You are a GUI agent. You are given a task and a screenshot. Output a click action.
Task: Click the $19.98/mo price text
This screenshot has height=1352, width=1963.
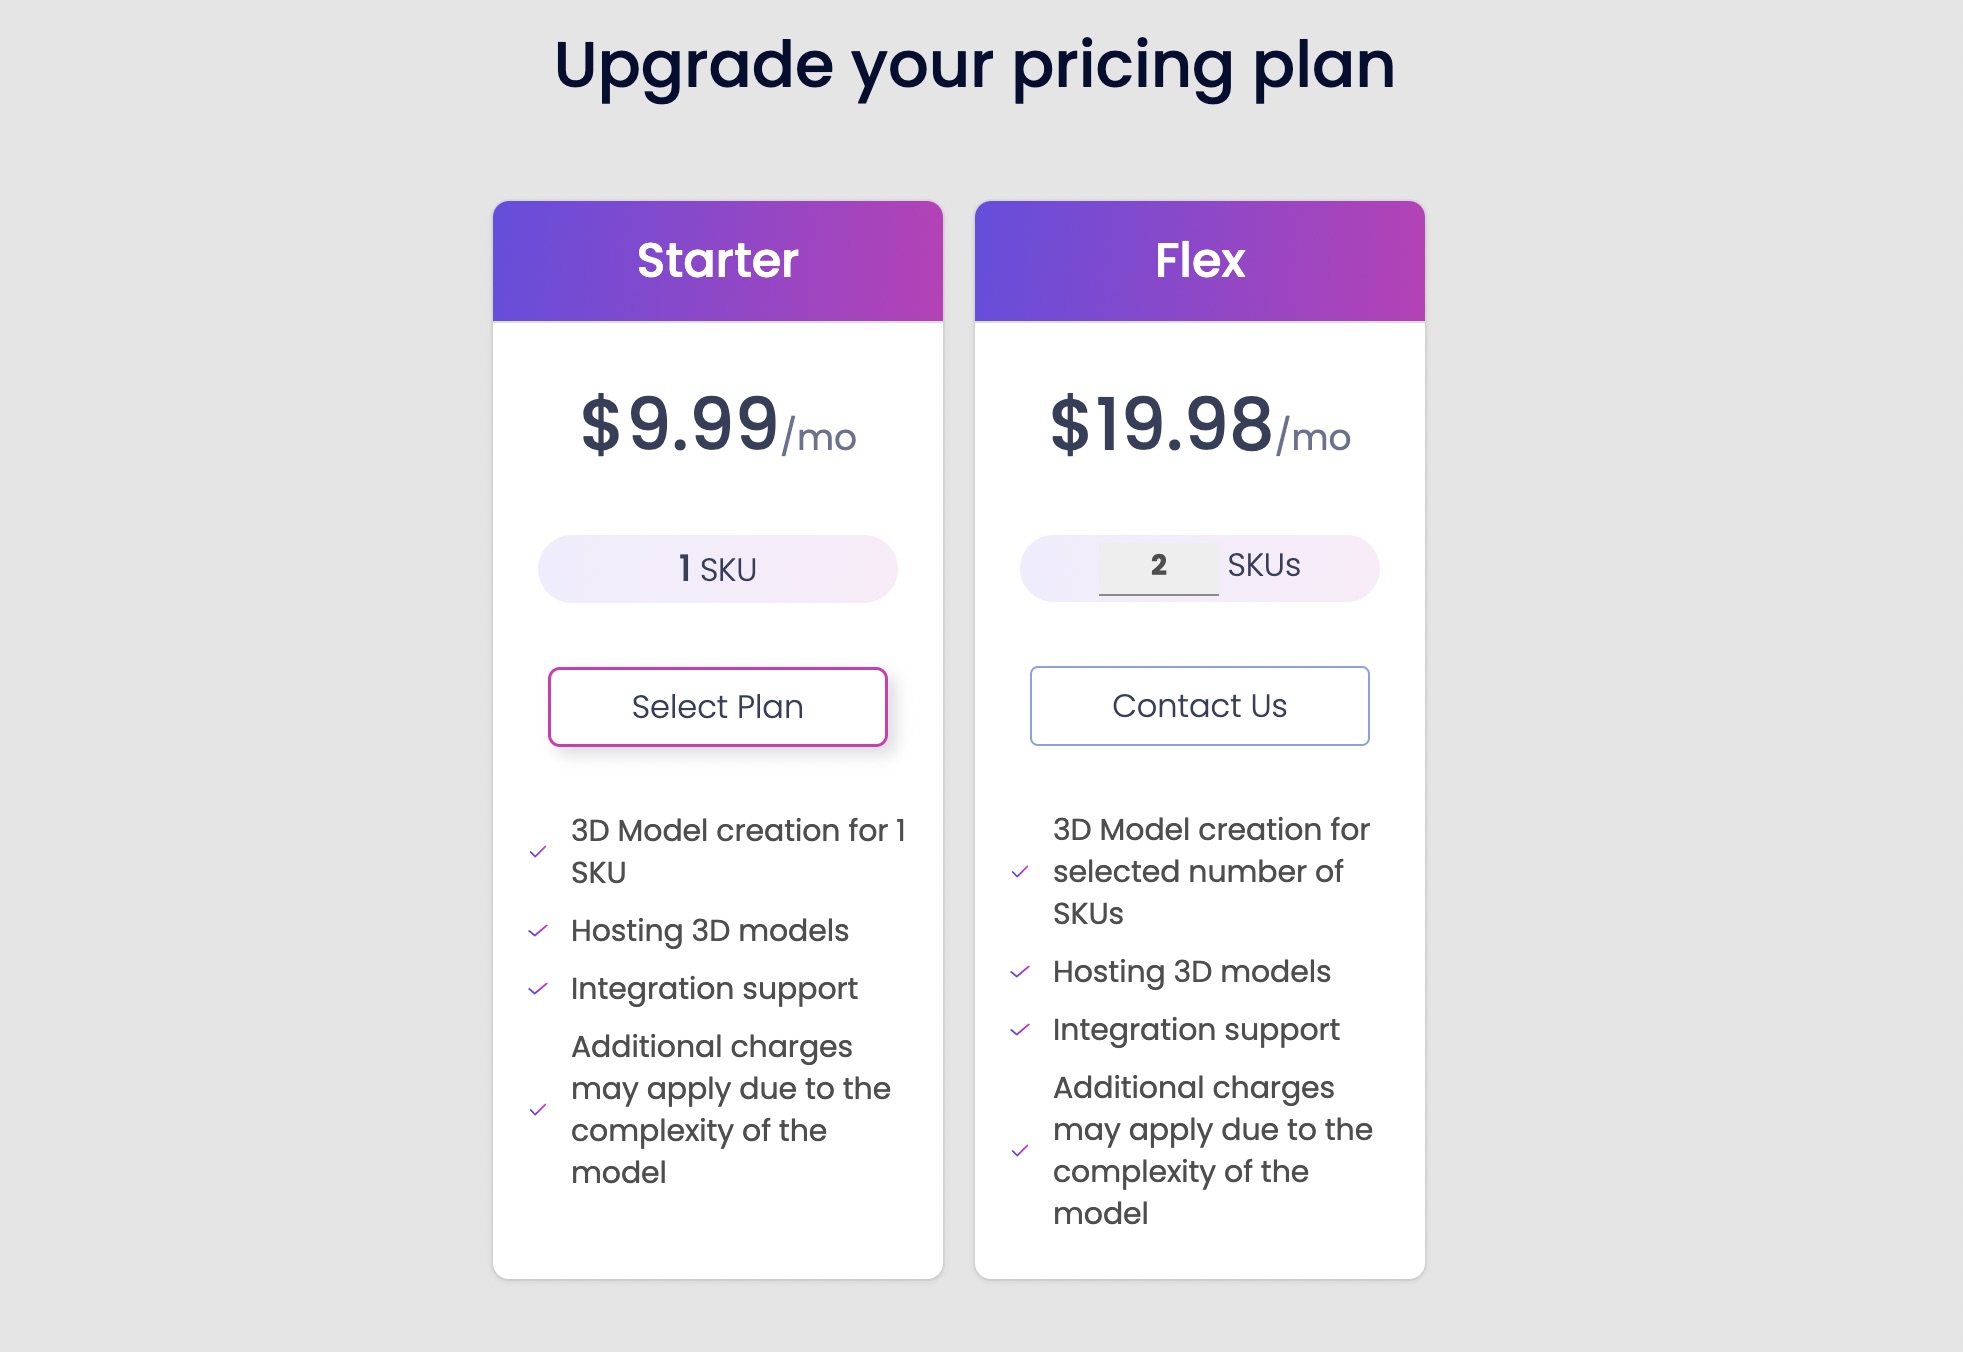coord(1200,425)
